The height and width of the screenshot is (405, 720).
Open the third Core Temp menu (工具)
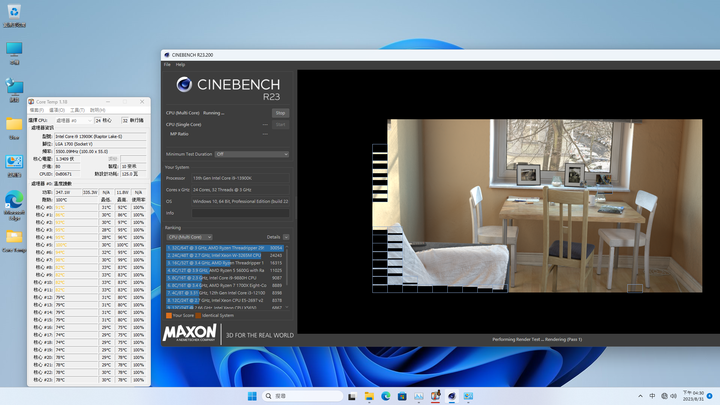click(77, 110)
